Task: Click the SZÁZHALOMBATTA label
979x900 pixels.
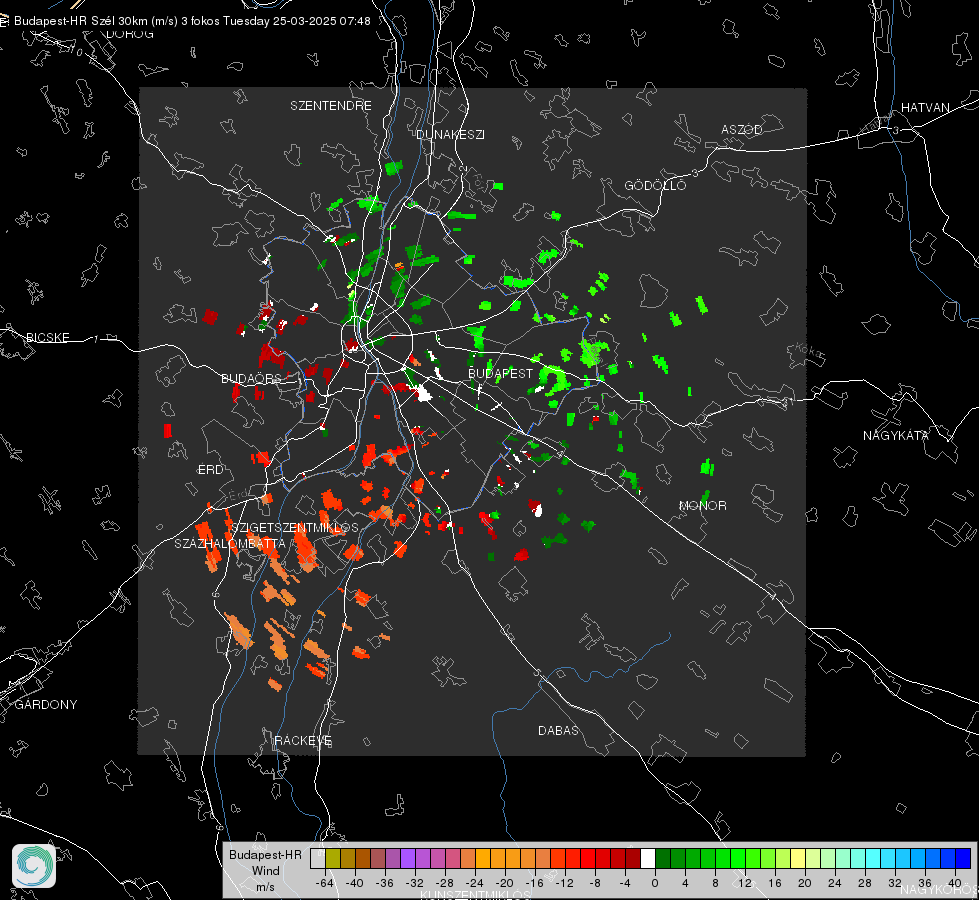Action: (x=230, y=543)
